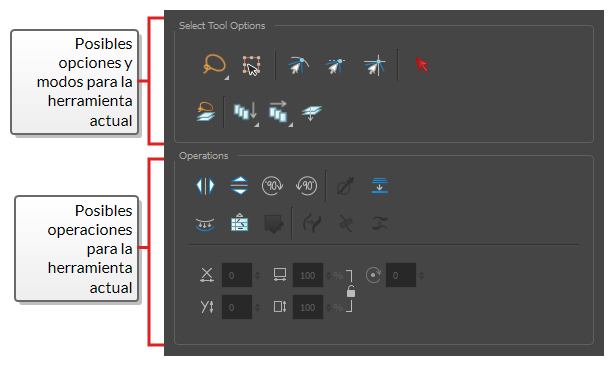Viewport: 614px width, 366px height.
Task: Flip the selection horizontally
Action: pos(205,186)
